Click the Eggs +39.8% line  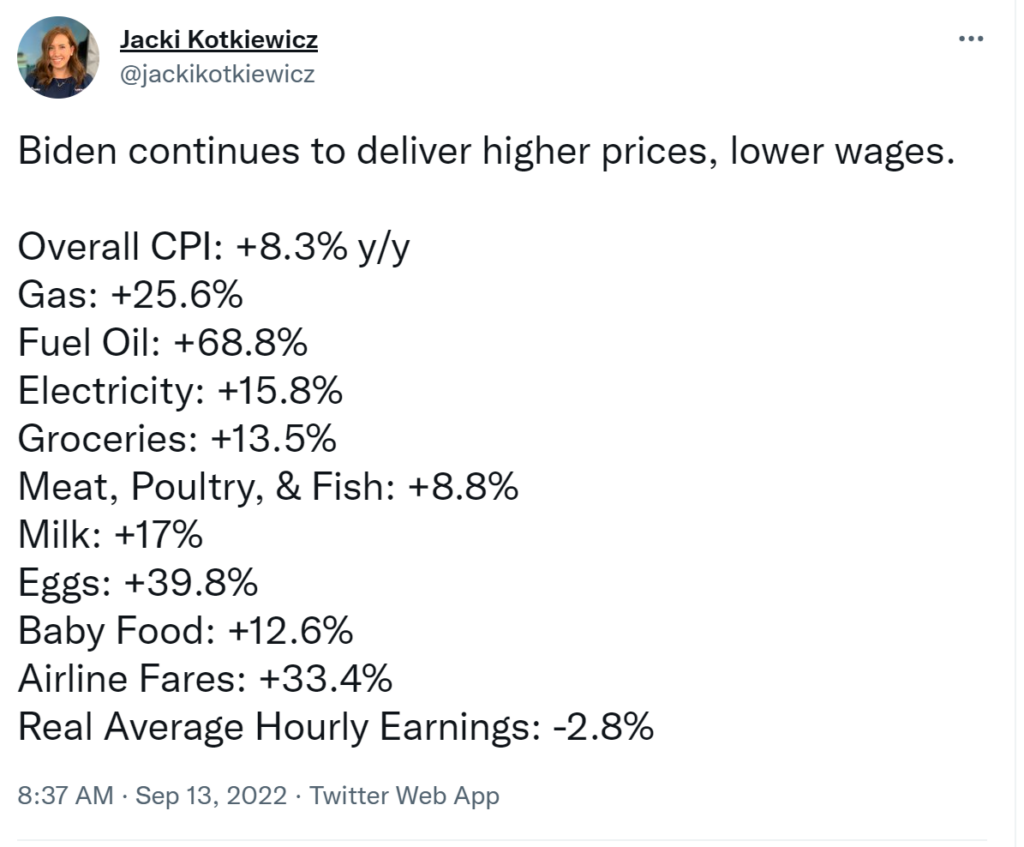pyautogui.click(x=138, y=583)
